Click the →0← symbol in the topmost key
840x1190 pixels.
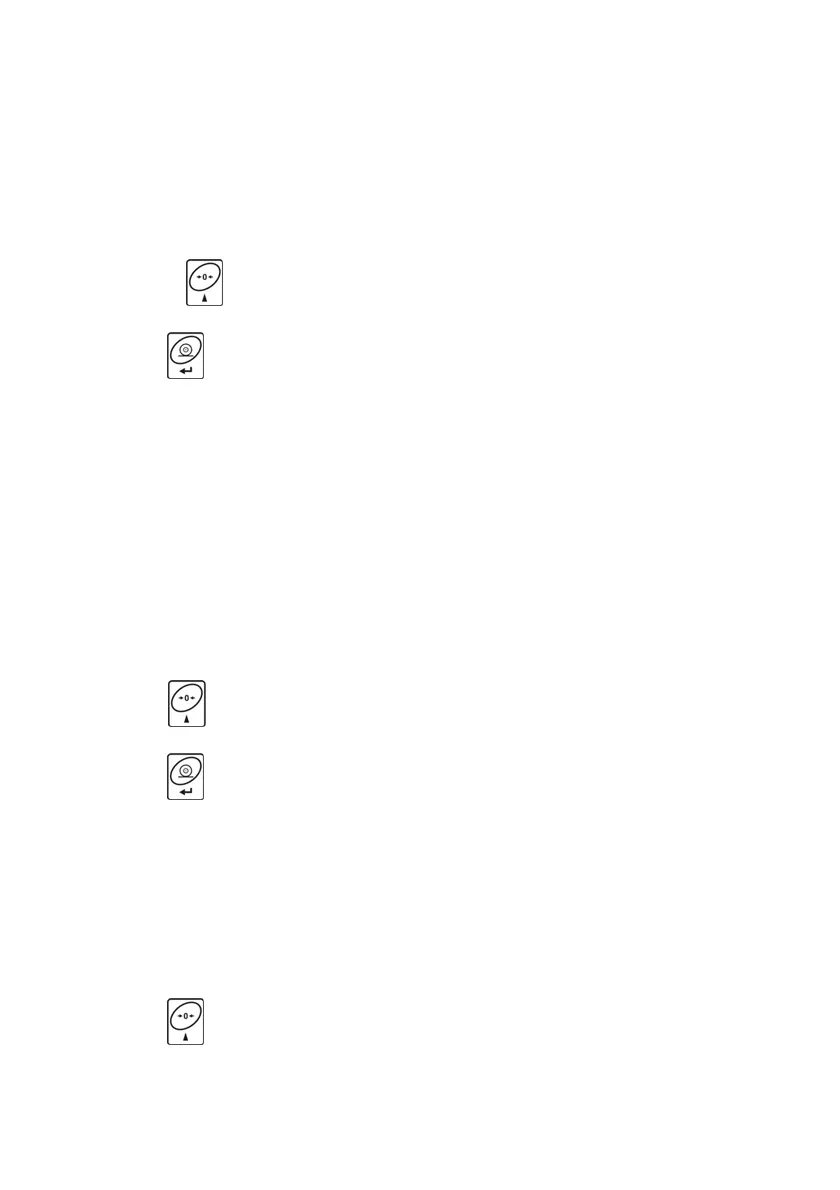[x=205, y=277]
